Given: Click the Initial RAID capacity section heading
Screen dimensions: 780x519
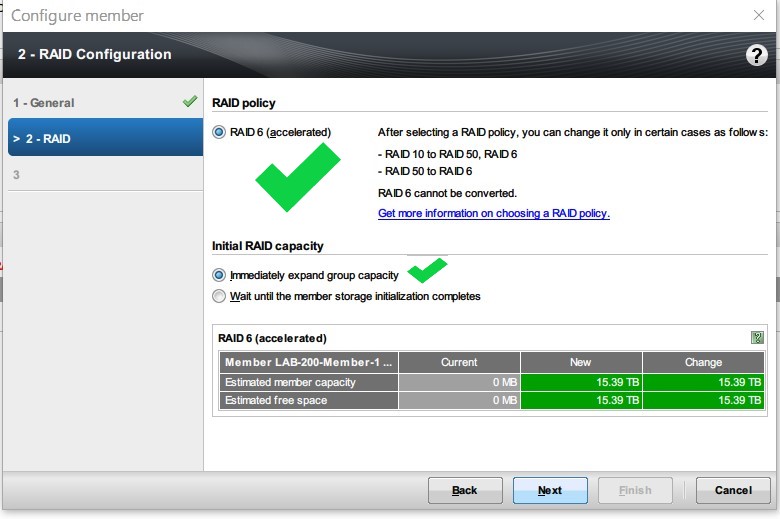Looking at the screenshot, I should click(268, 246).
